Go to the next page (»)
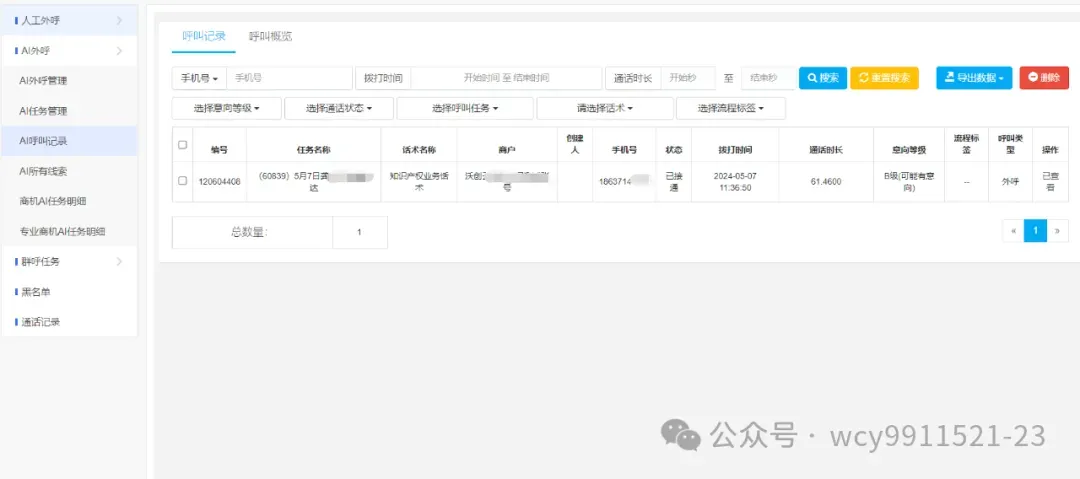 [1058, 231]
